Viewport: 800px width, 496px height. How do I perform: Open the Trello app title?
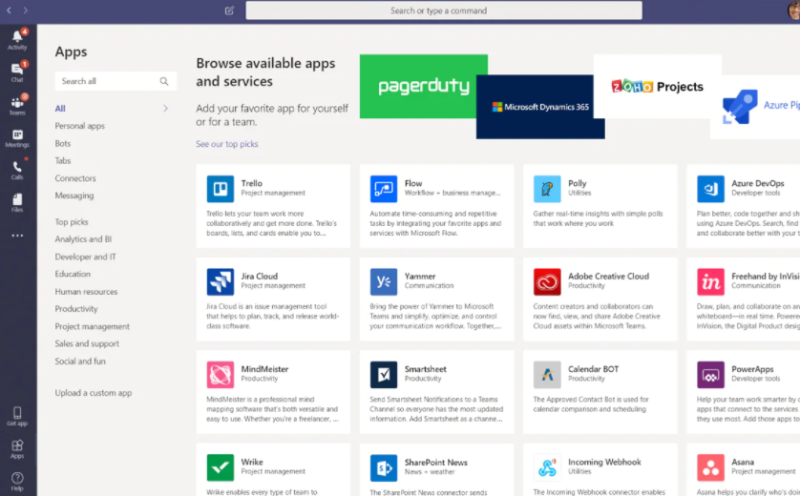(252, 183)
